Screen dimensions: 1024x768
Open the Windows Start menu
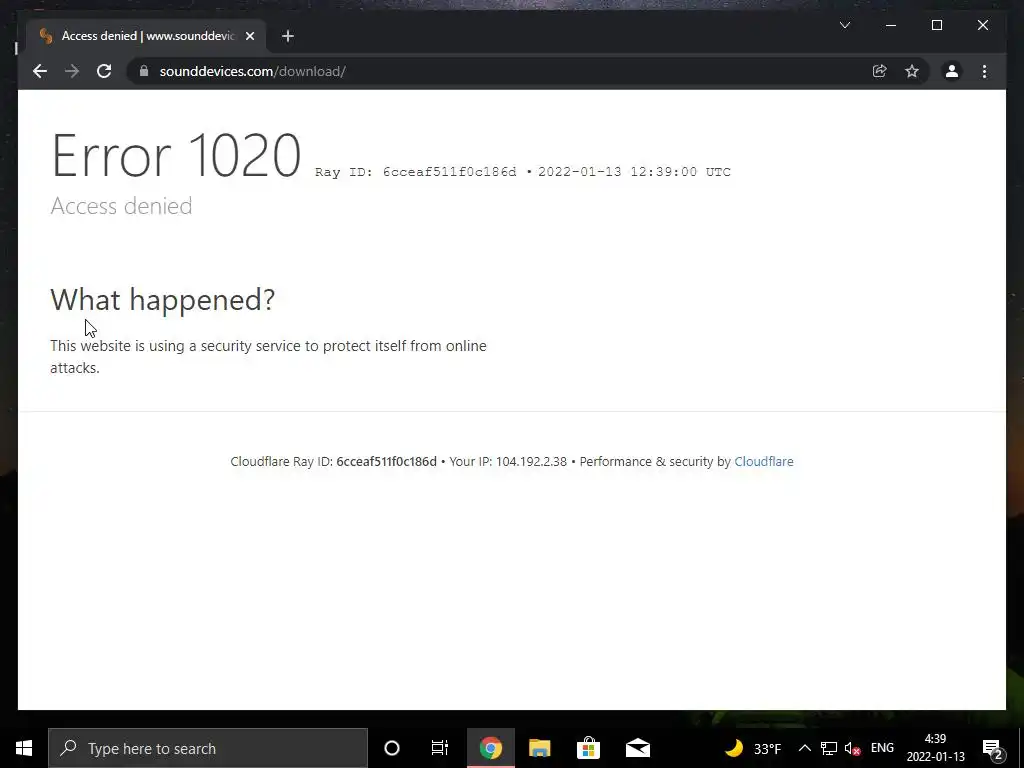coord(24,748)
